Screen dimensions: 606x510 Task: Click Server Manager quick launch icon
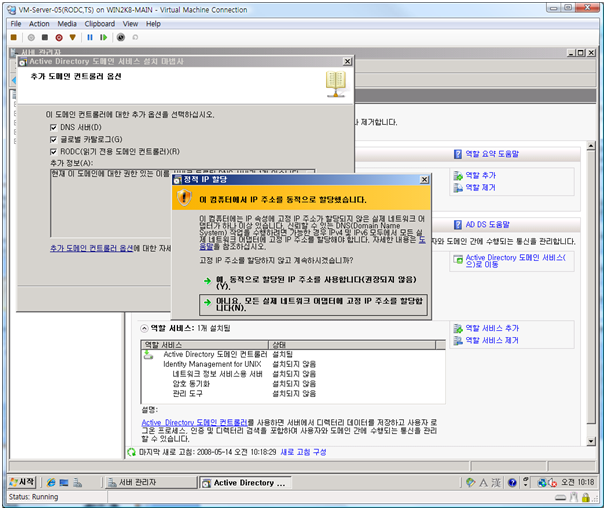pos(78,482)
